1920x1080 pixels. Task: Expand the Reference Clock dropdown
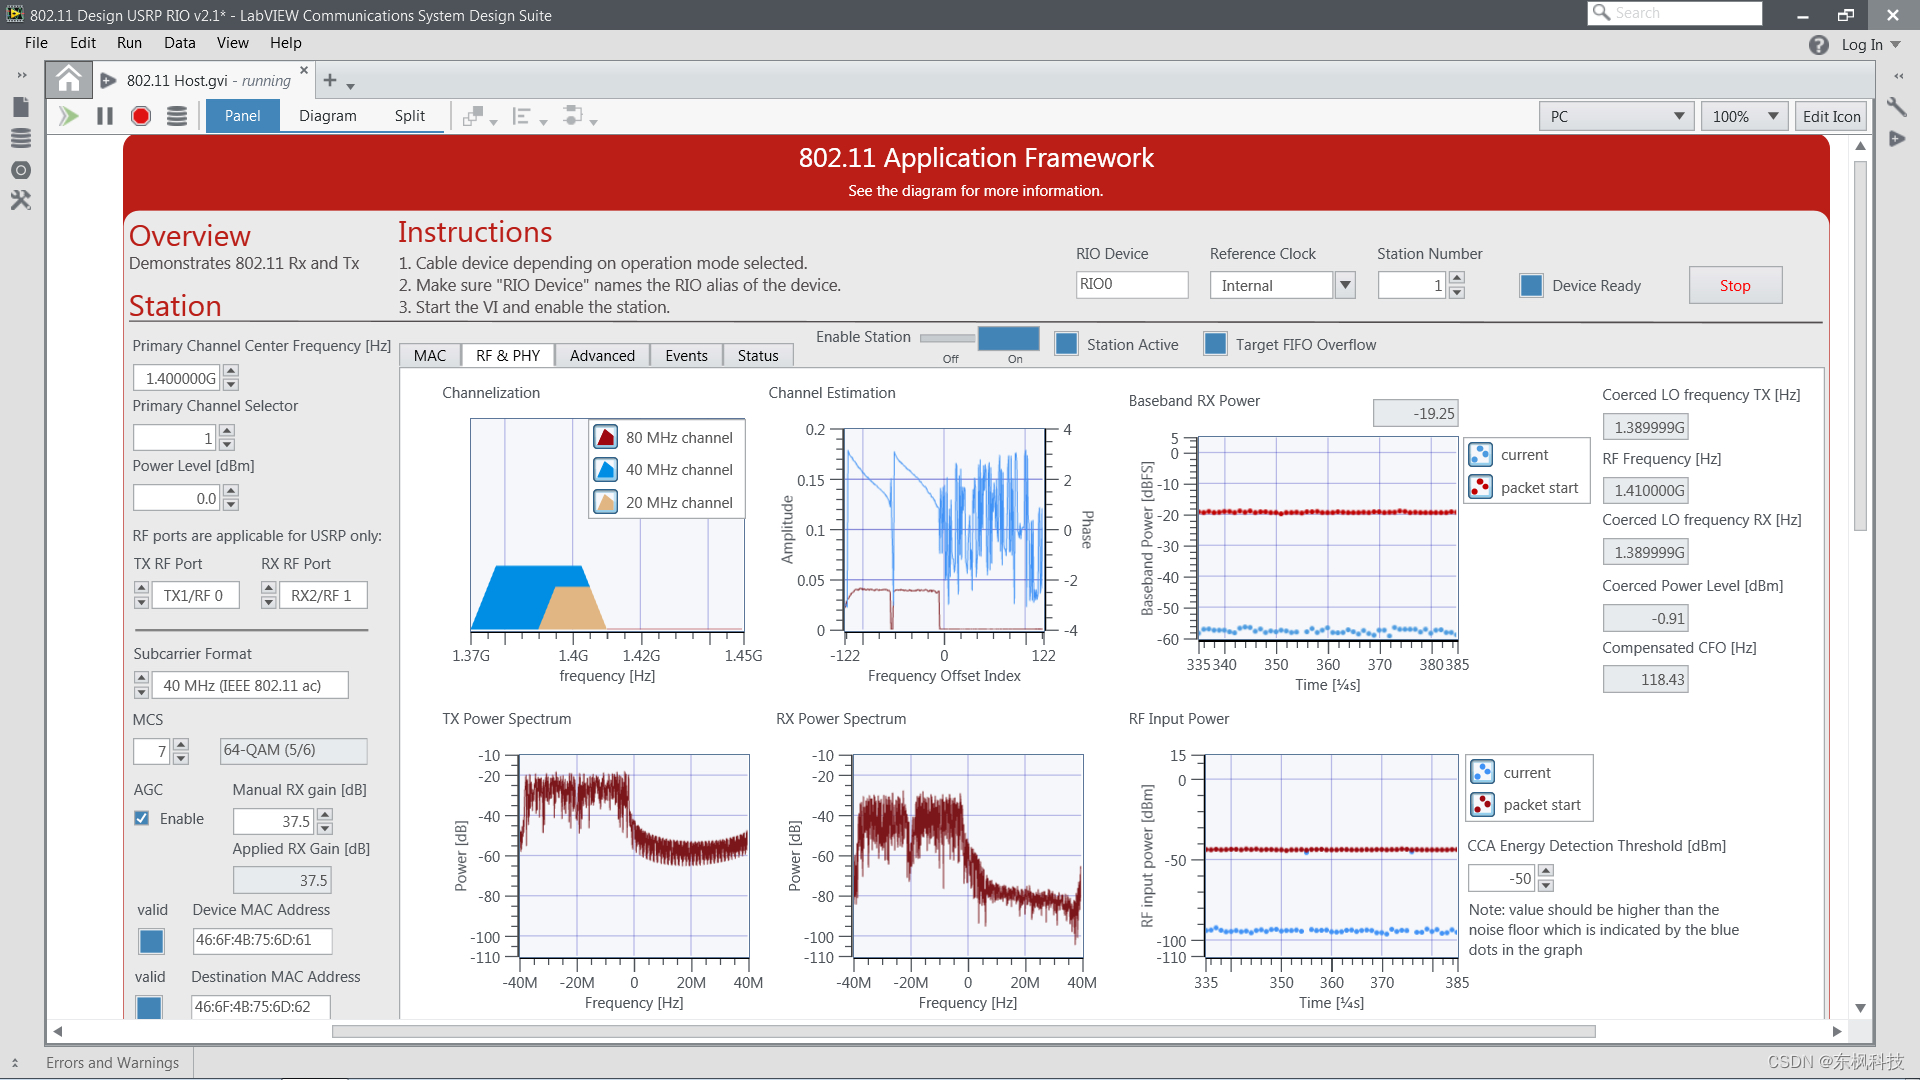(x=1345, y=284)
